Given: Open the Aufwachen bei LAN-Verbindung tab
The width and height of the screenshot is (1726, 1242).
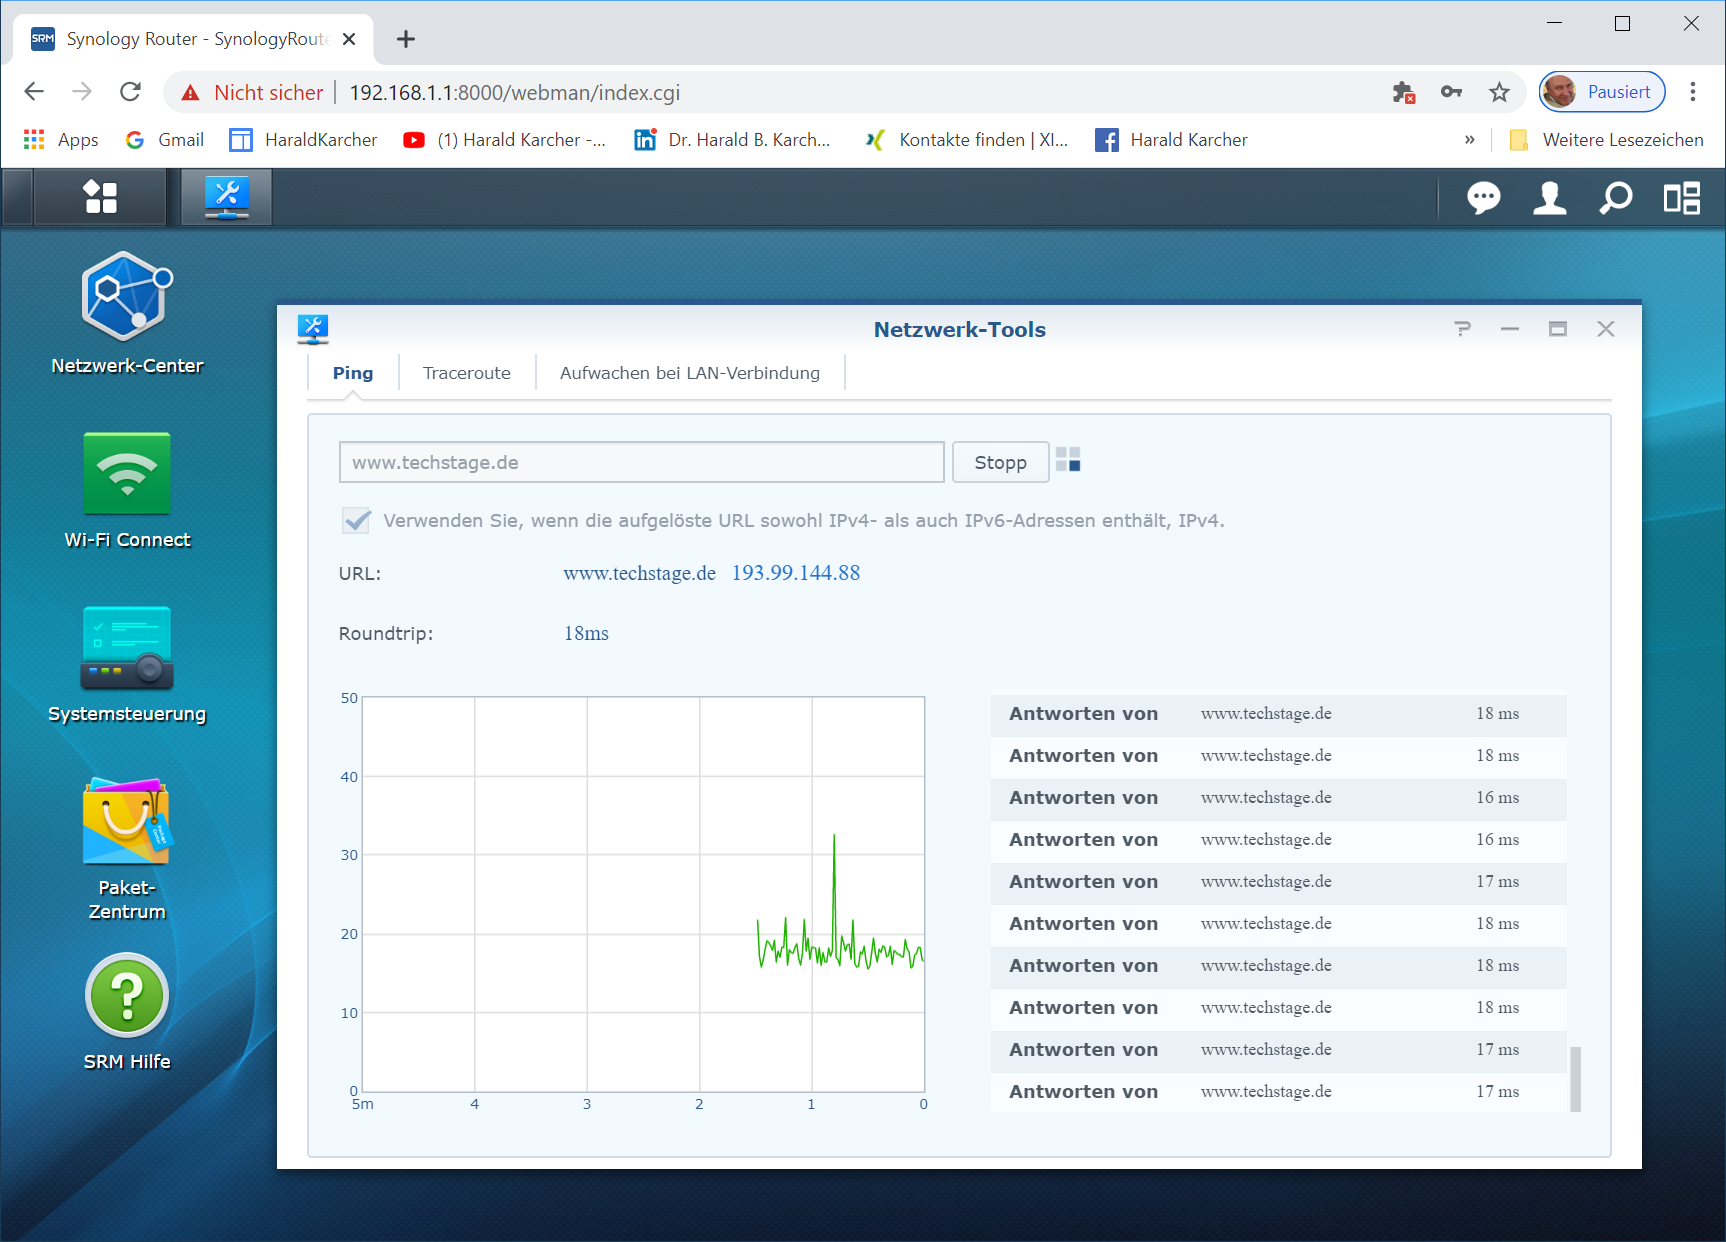Looking at the screenshot, I should pyautogui.click(x=689, y=373).
